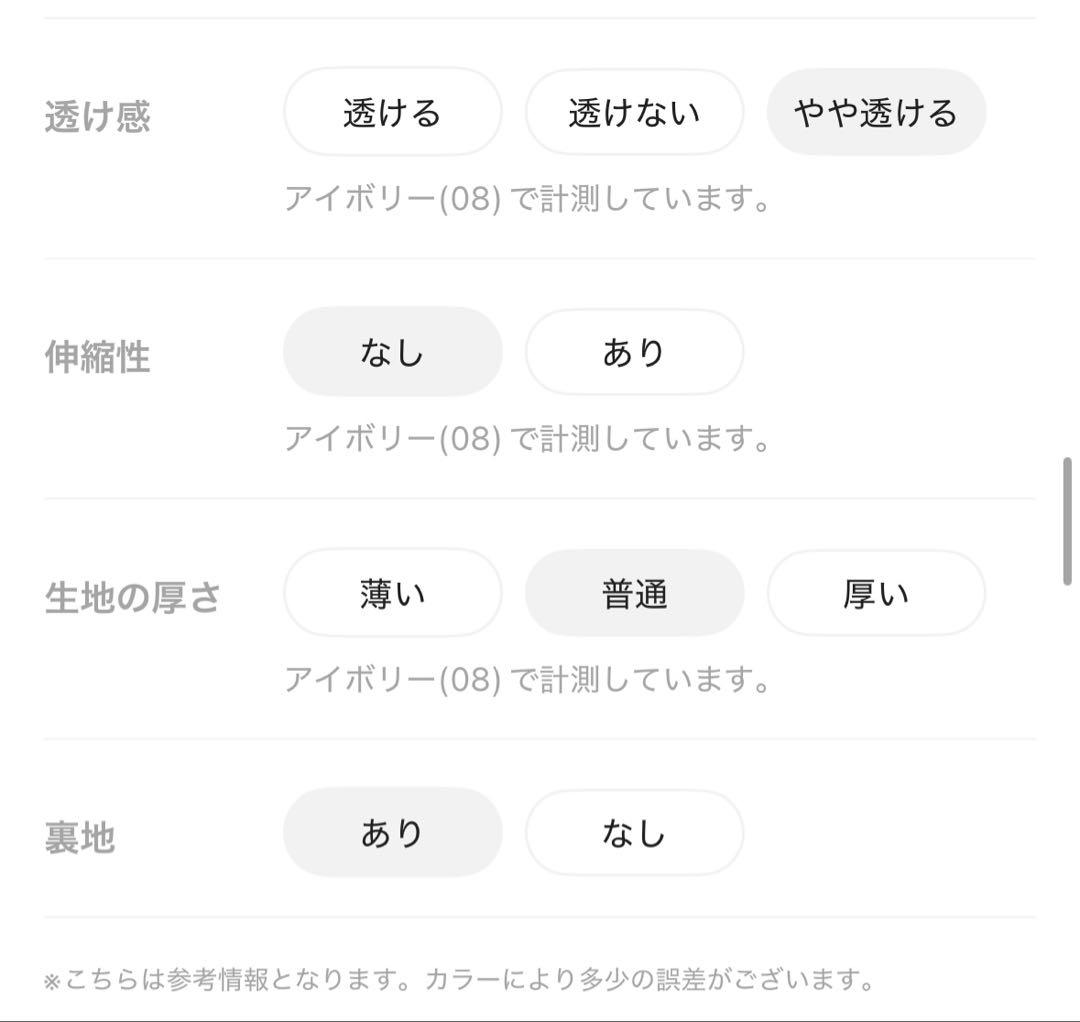Choose the やや透ける pill button
This screenshot has width=1080, height=1022.
[876, 112]
